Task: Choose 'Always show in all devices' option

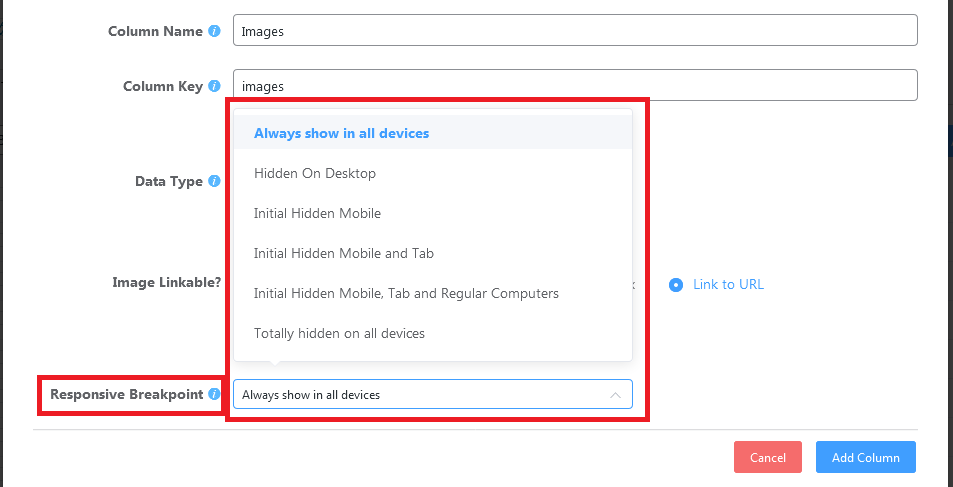Action: 341,133
